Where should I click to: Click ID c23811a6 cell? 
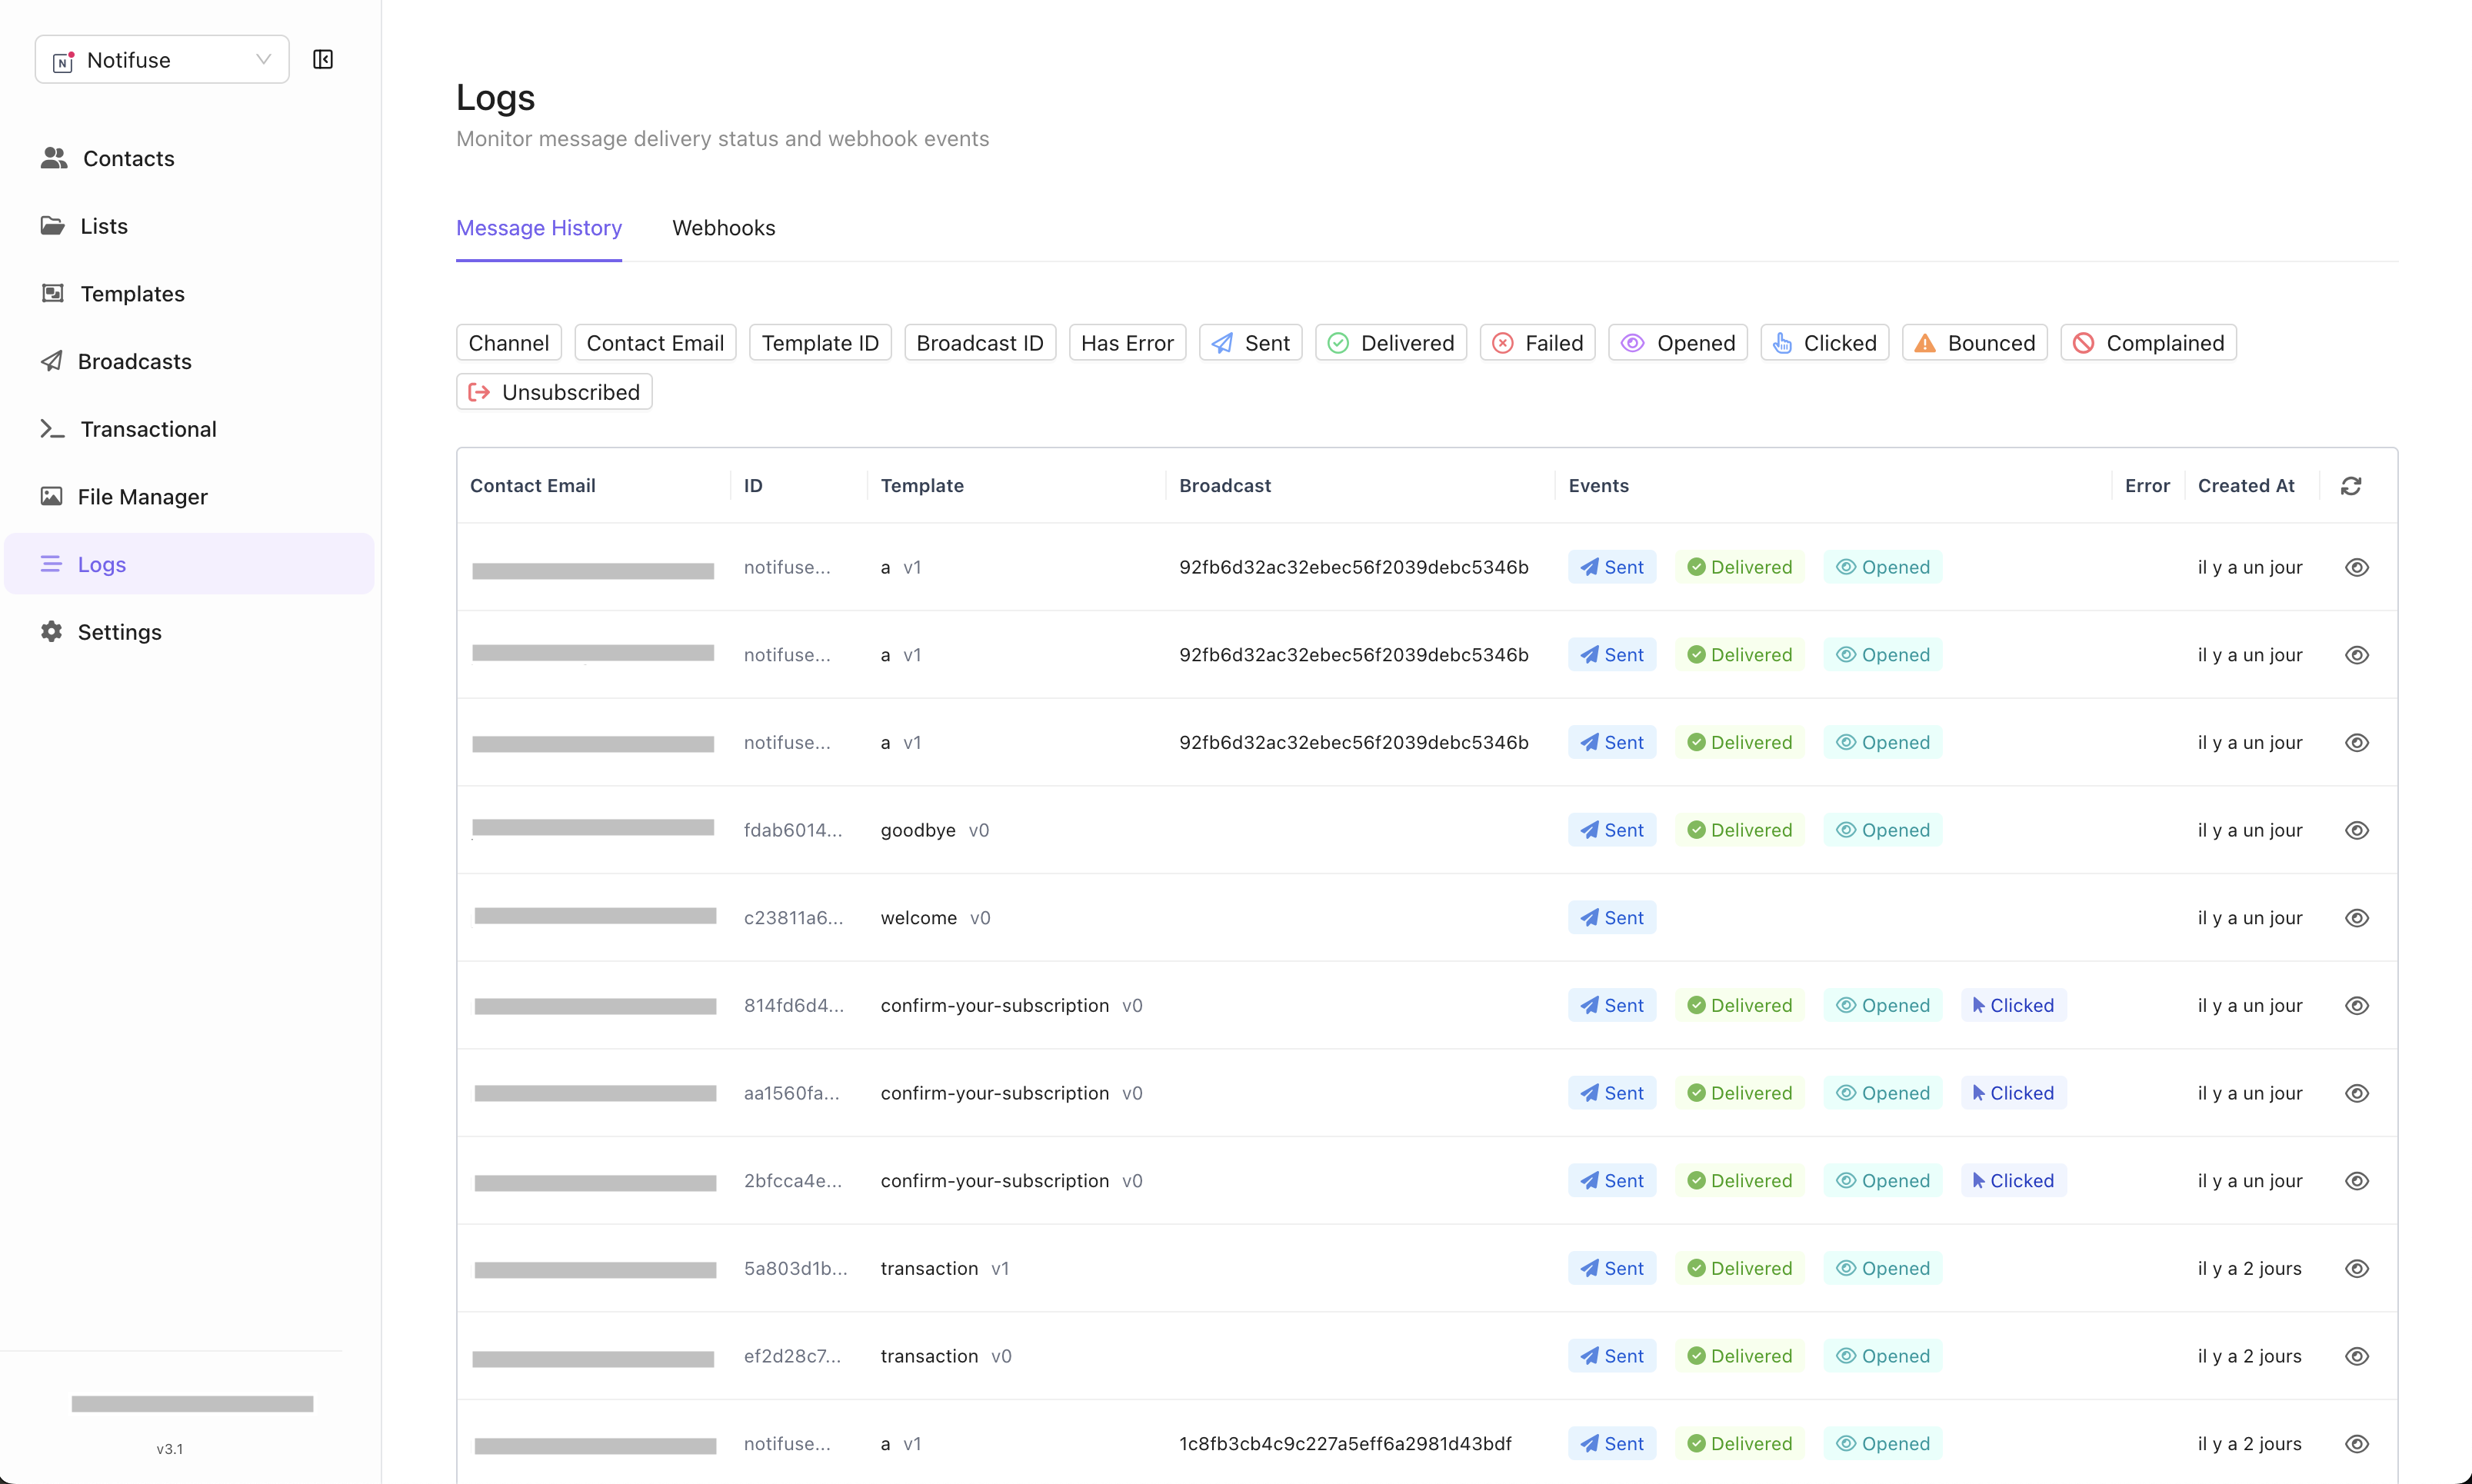[794, 918]
